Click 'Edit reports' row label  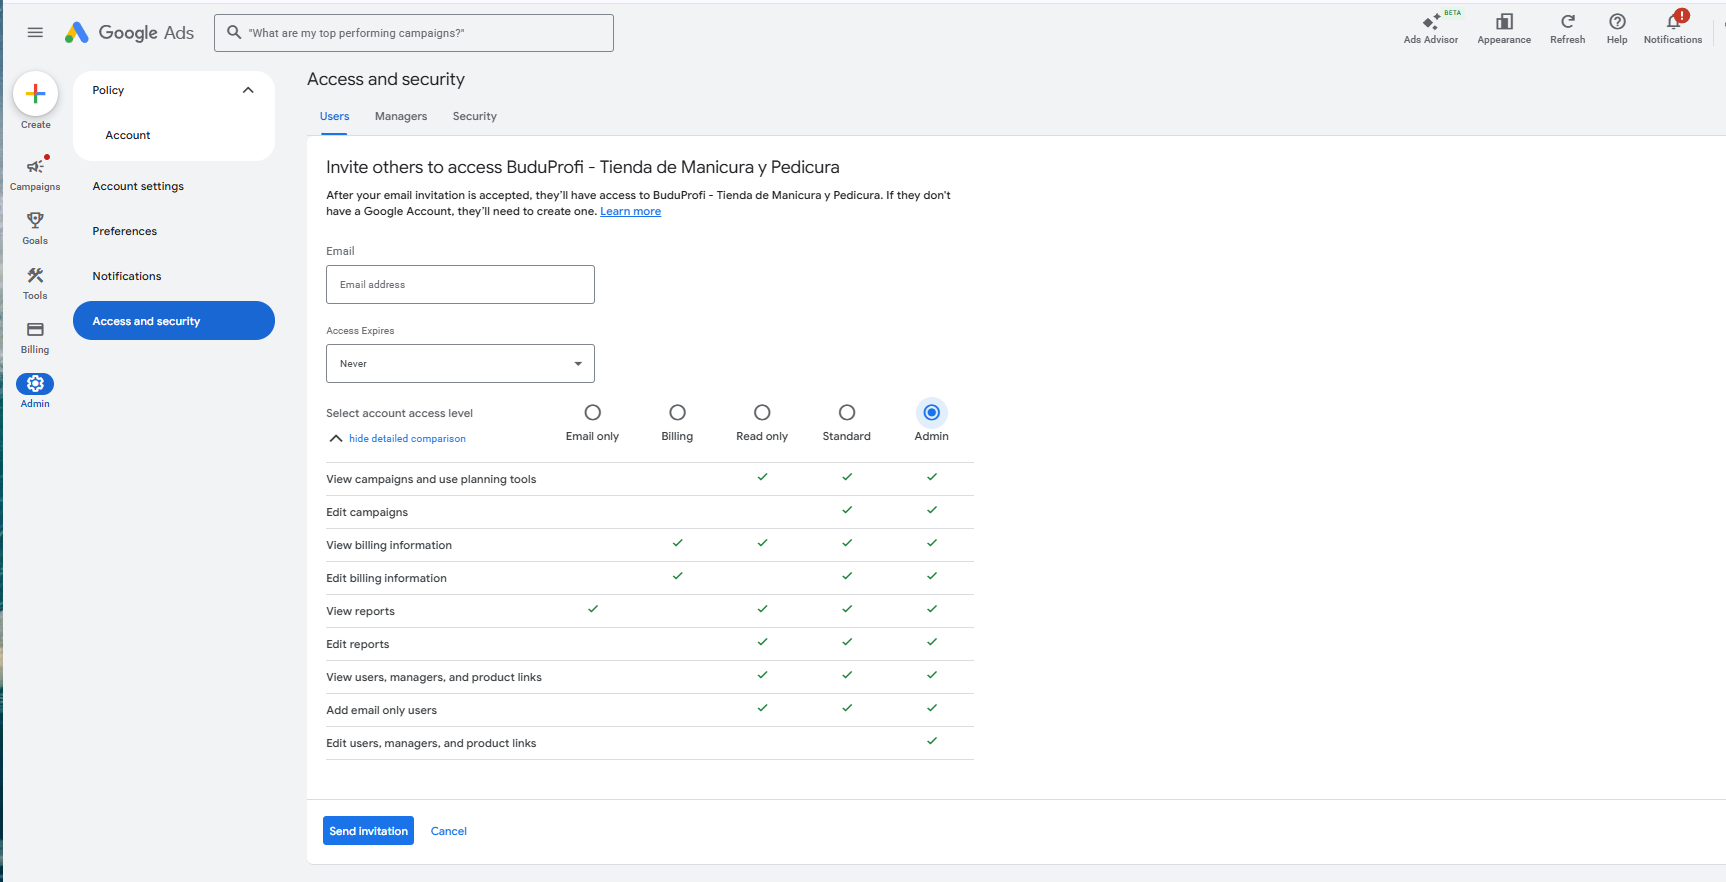click(x=357, y=644)
